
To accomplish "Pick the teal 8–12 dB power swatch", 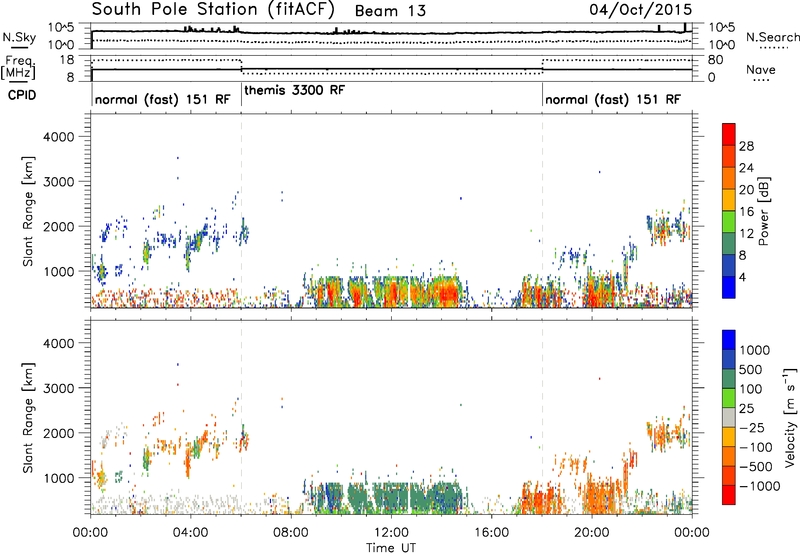I will point(729,244).
